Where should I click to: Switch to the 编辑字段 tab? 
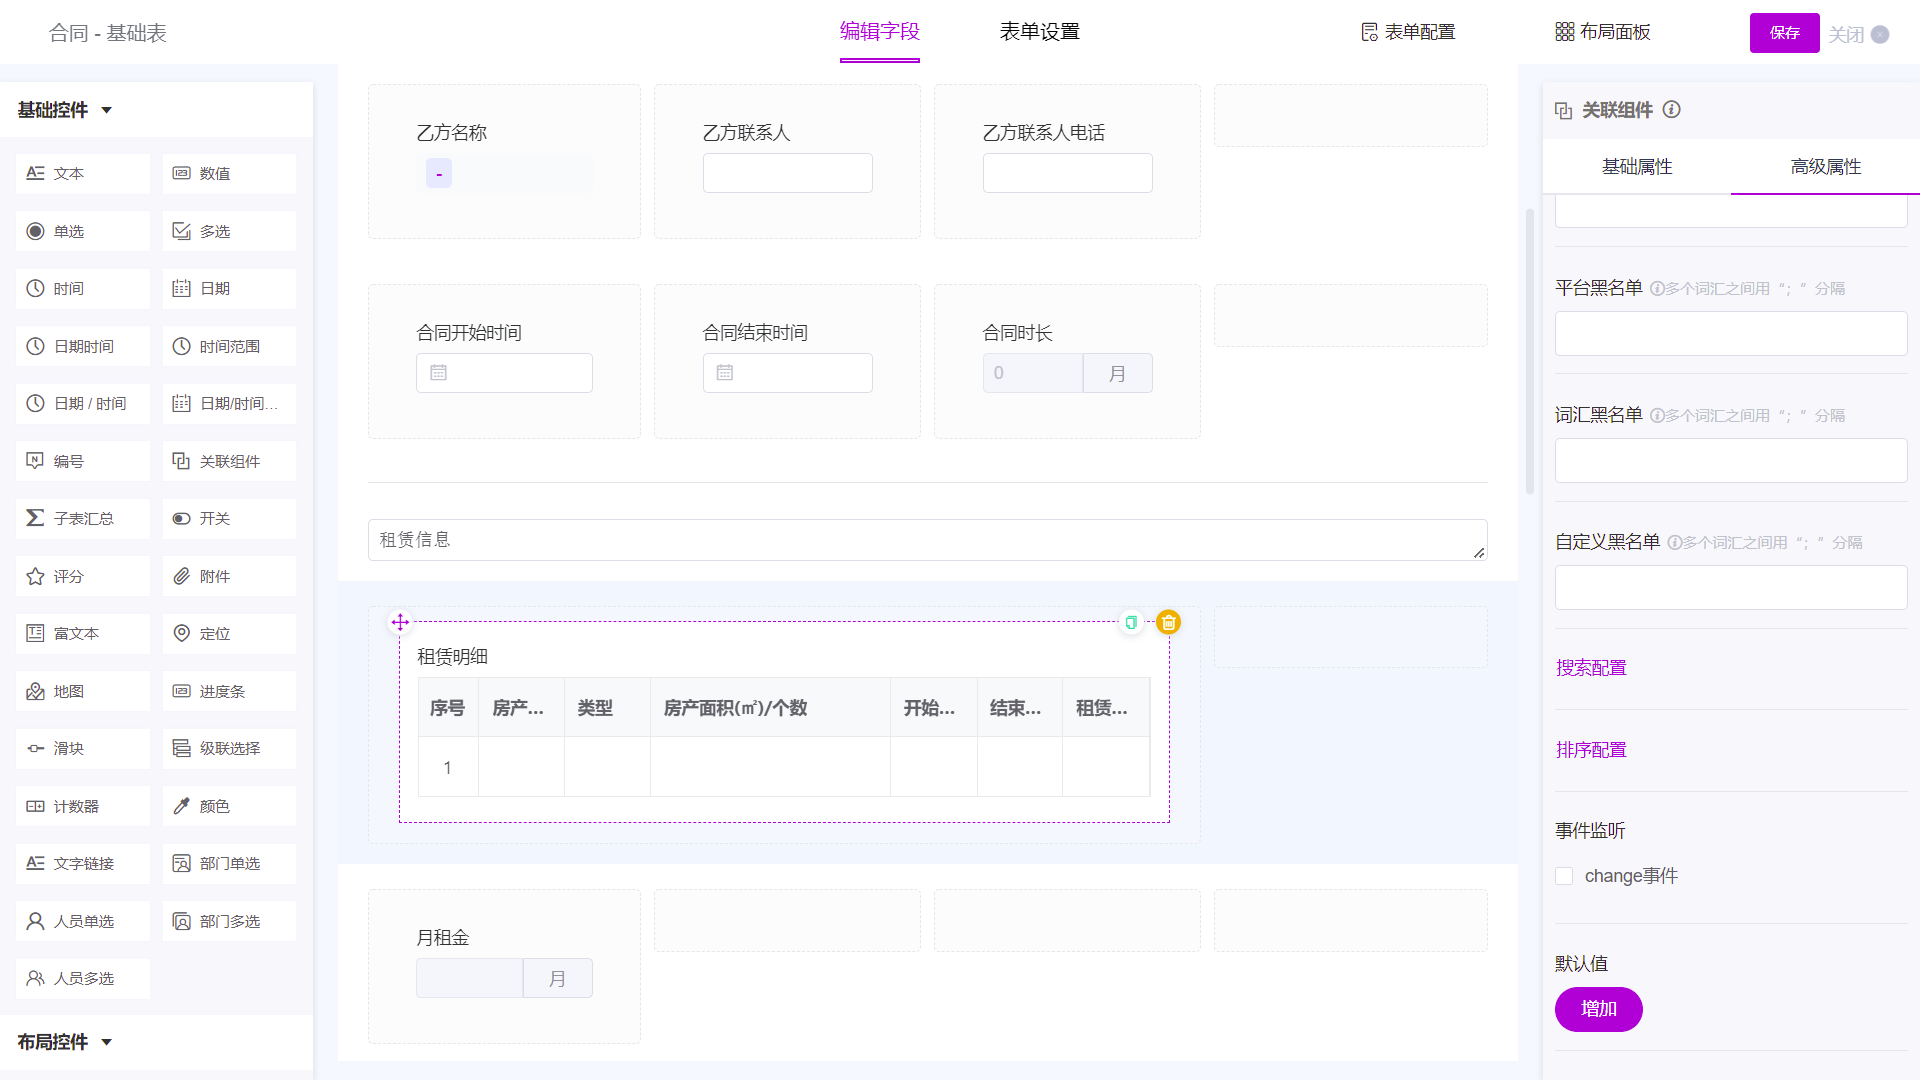coord(880,32)
